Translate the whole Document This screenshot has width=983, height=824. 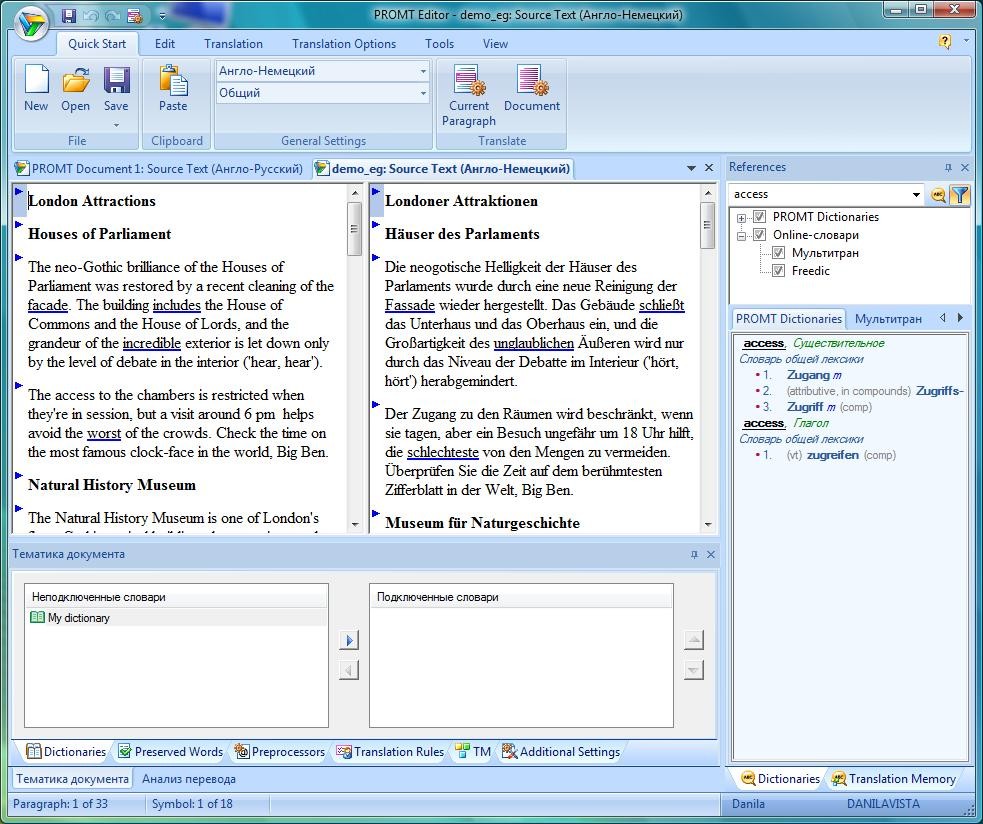[532, 88]
